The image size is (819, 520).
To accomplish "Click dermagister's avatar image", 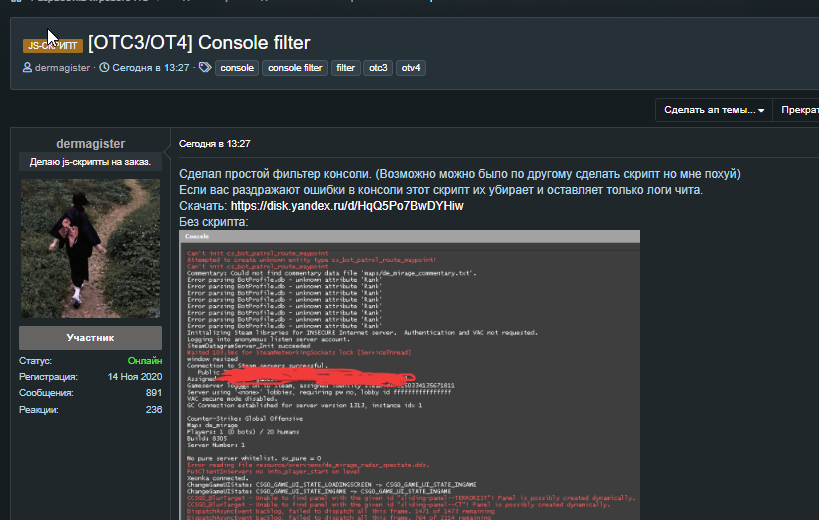I will pyautogui.click(x=90, y=249).
